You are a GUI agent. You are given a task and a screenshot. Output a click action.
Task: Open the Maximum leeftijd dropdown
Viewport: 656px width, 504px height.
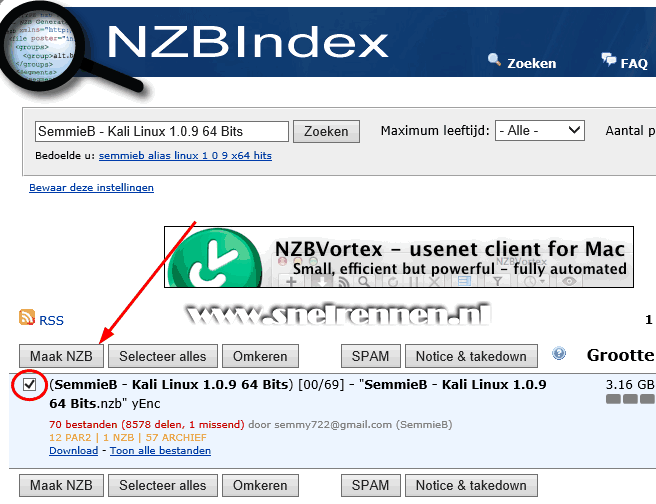pyautogui.click(x=540, y=130)
